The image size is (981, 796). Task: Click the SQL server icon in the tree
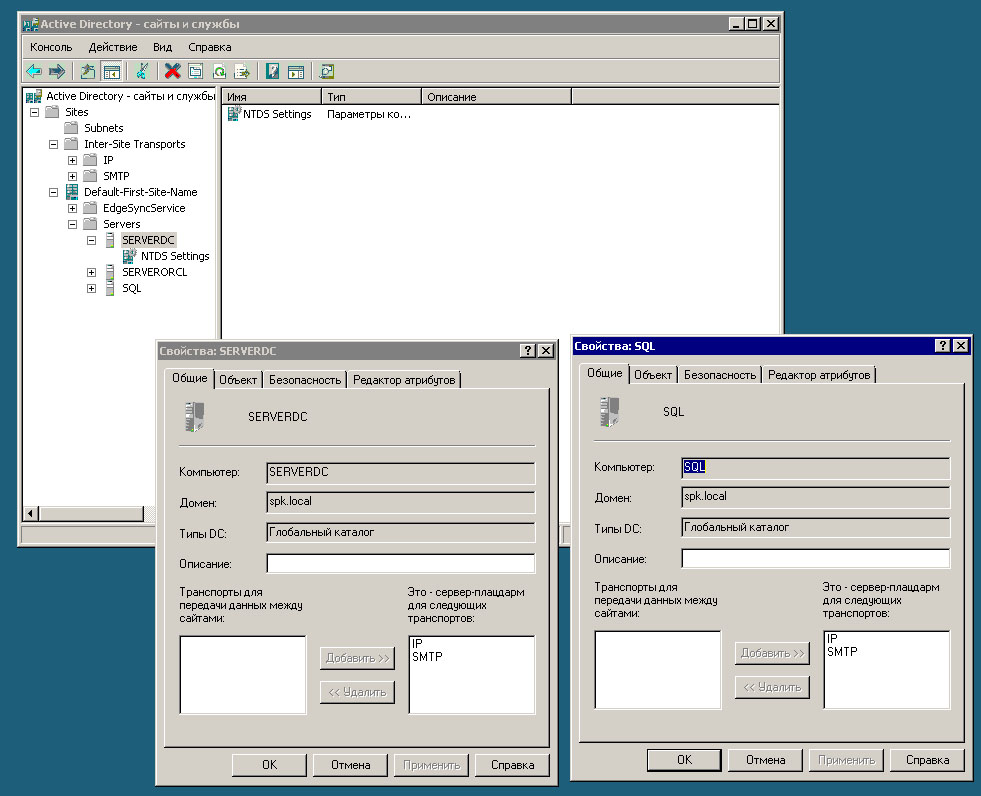110,288
